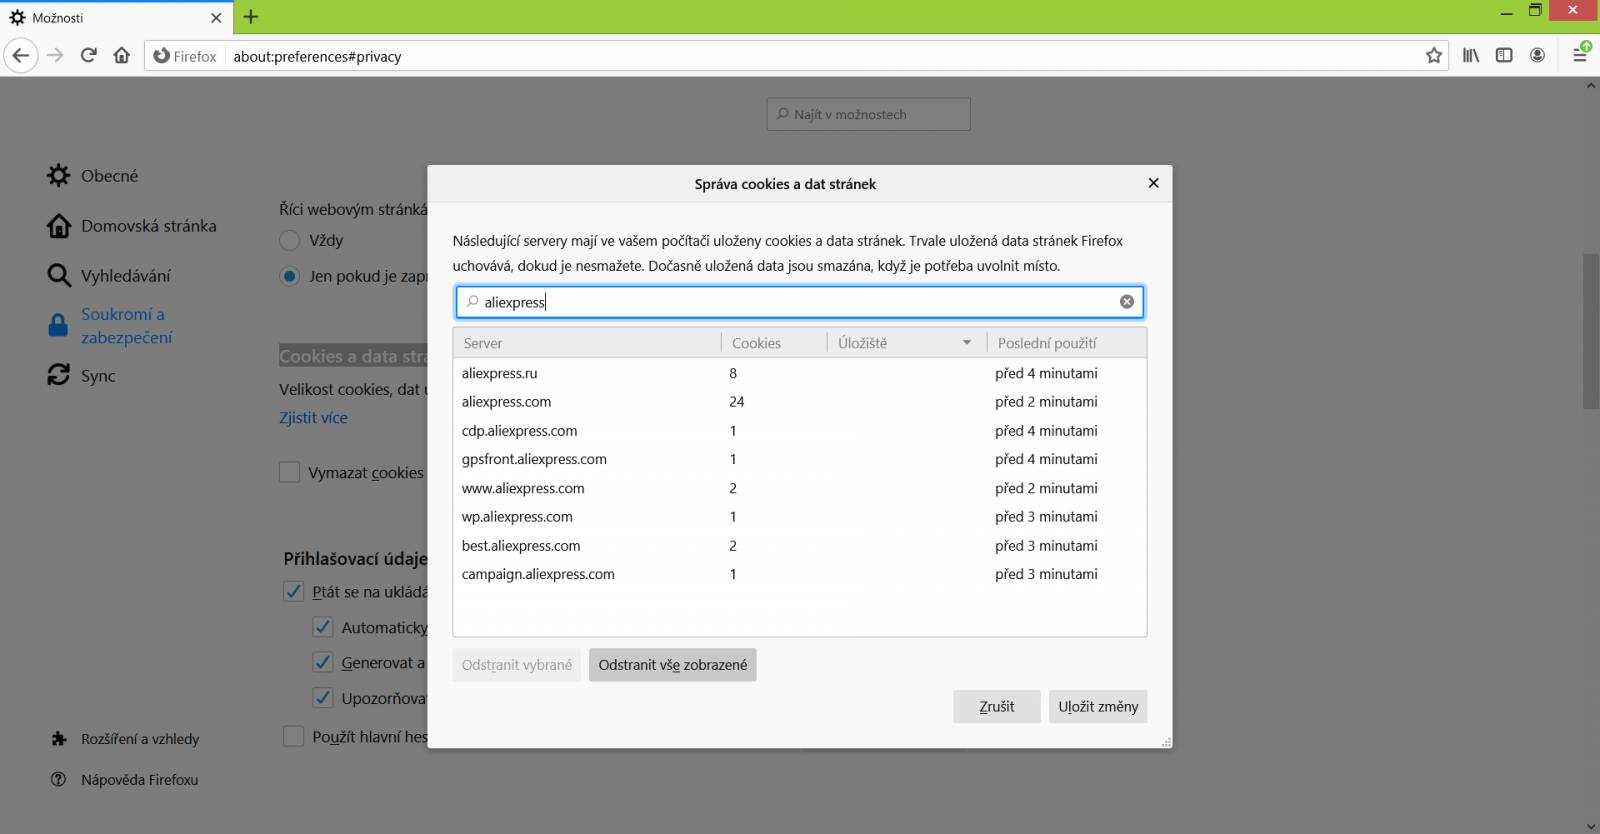Image resolution: width=1600 pixels, height=834 pixels.
Task: Click the Obecné gear icon
Action: (59, 175)
